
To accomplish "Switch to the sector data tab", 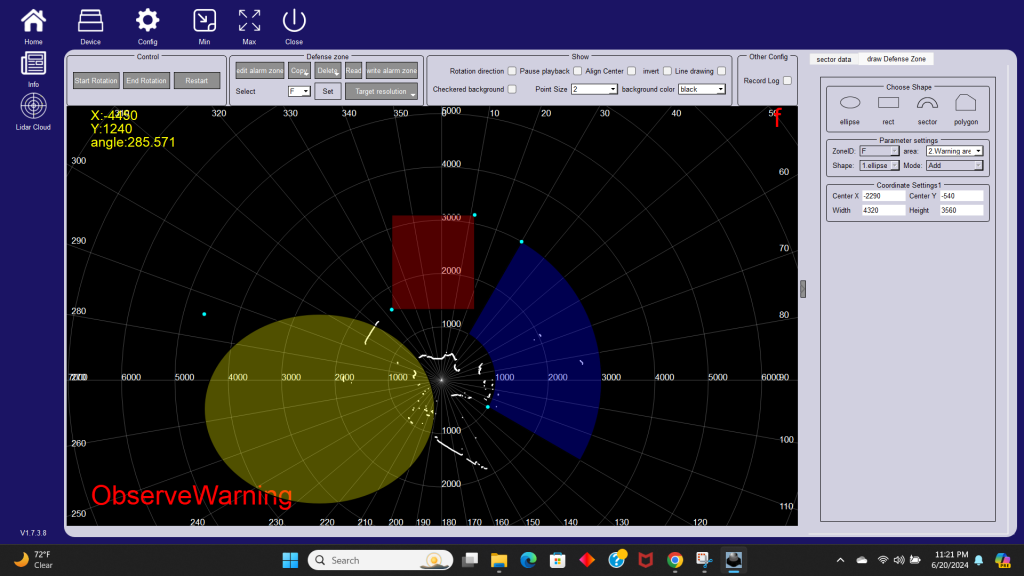I will [833, 59].
